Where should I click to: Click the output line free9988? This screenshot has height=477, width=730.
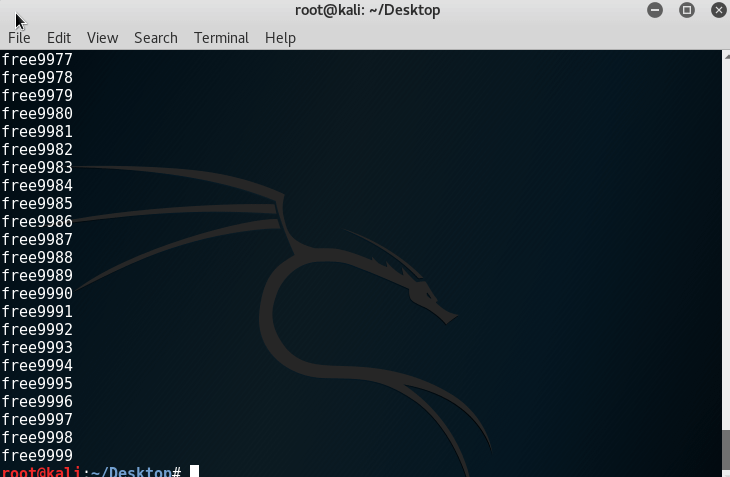tap(37, 257)
